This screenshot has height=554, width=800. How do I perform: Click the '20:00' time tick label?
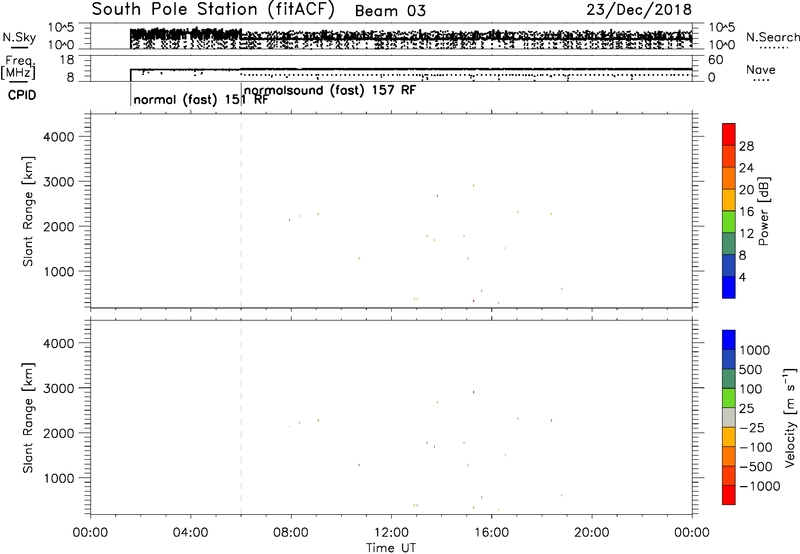(x=592, y=533)
